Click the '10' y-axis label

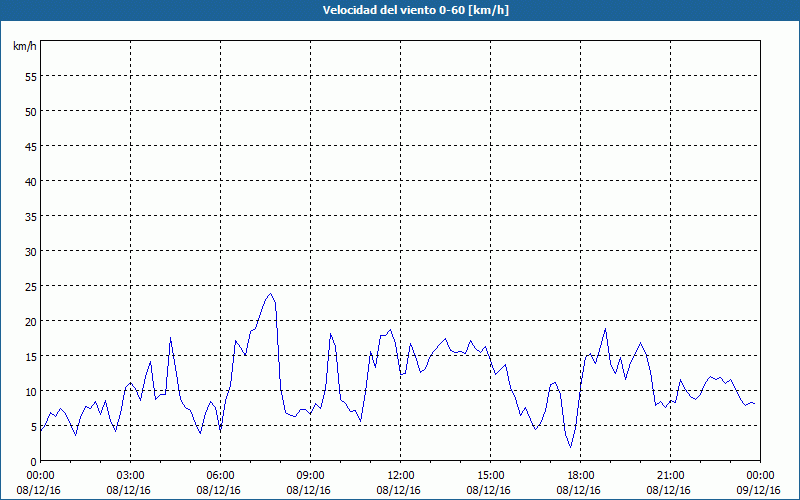click(31, 392)
